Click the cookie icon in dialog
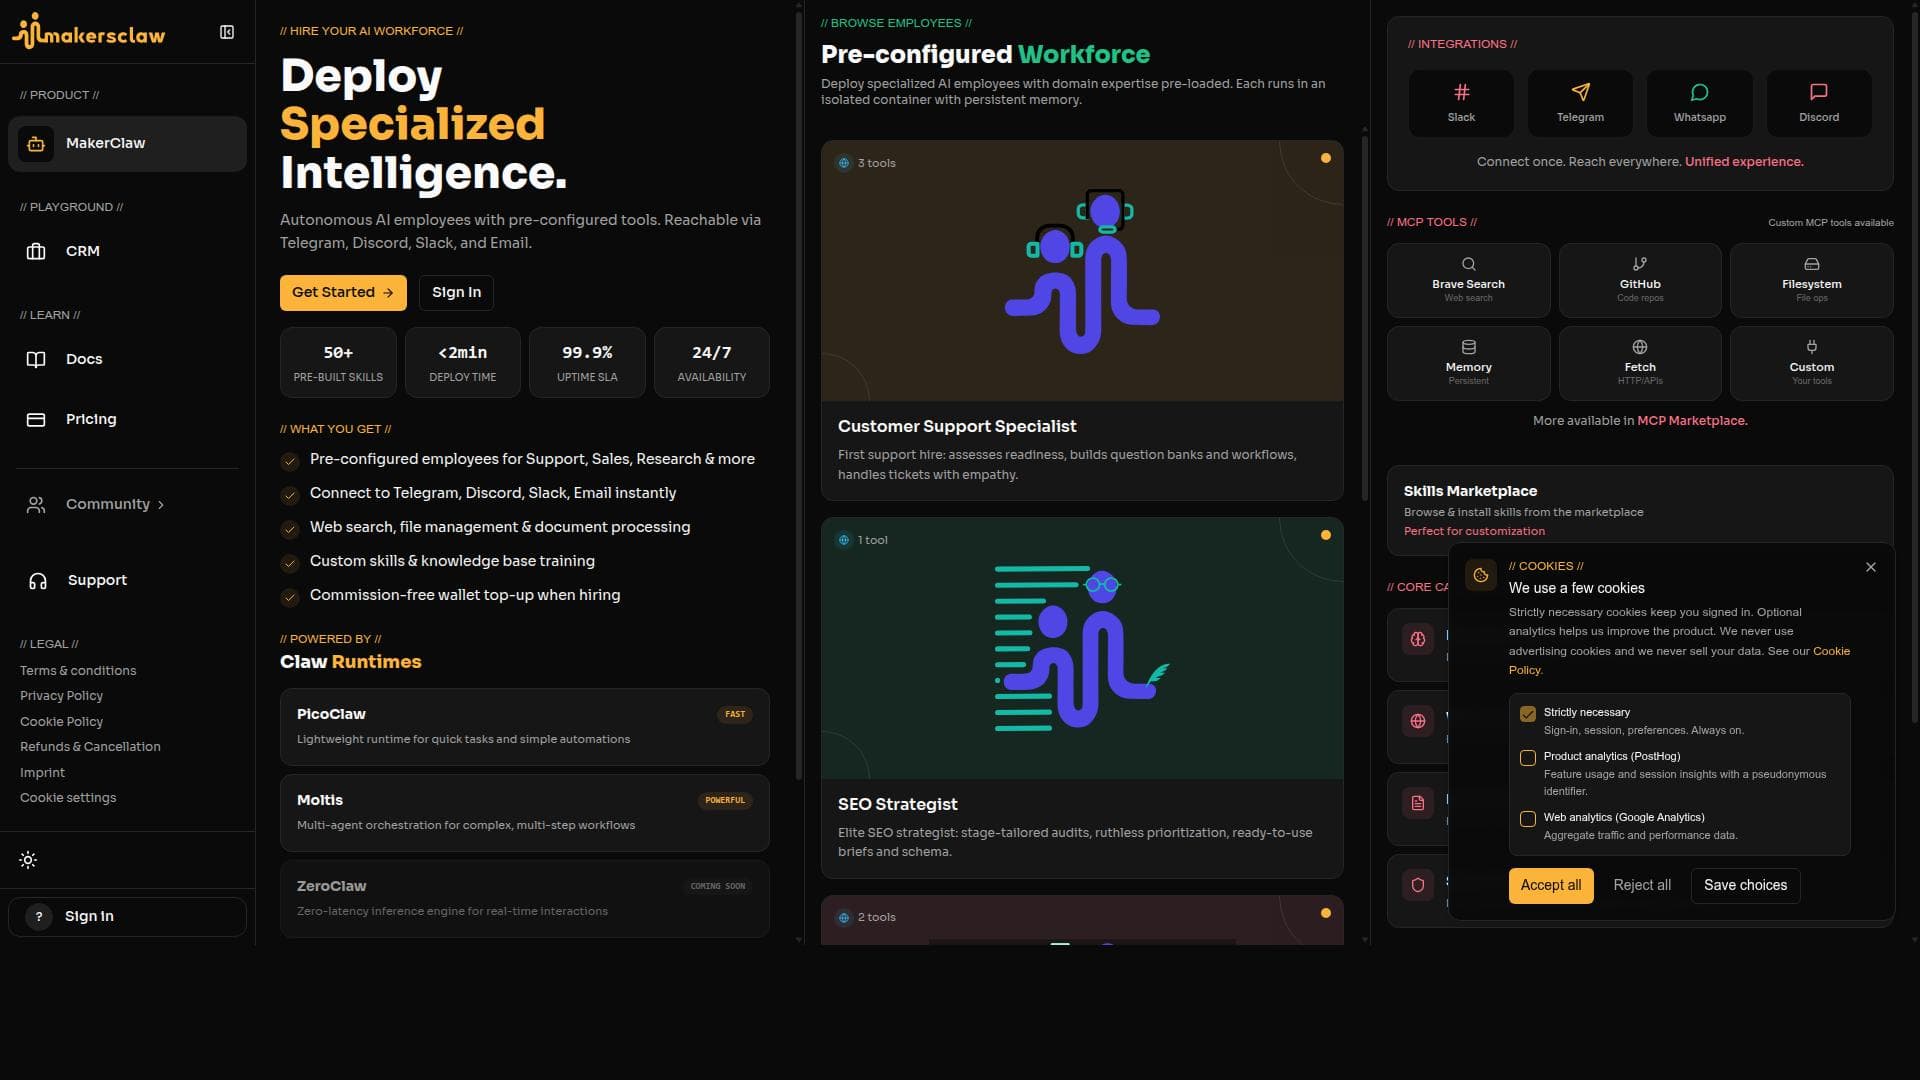The width and height of the screenshot is (1920, 1080). [x=1481, y=575]
